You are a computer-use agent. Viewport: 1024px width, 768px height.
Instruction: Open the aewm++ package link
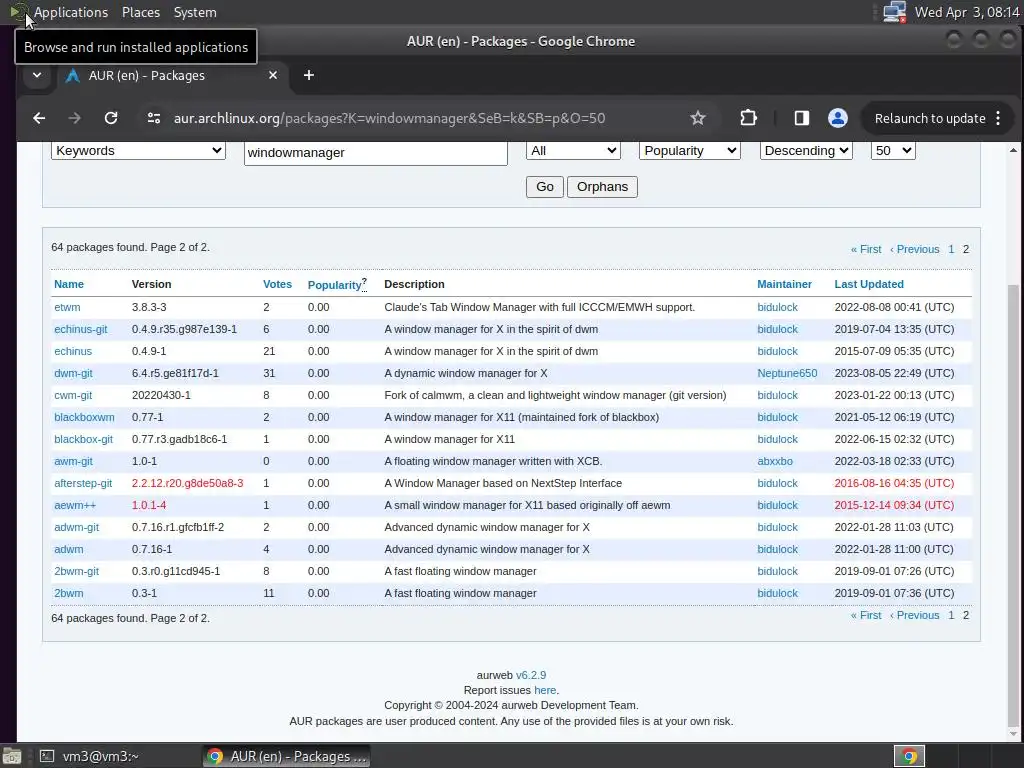[75, 505]
